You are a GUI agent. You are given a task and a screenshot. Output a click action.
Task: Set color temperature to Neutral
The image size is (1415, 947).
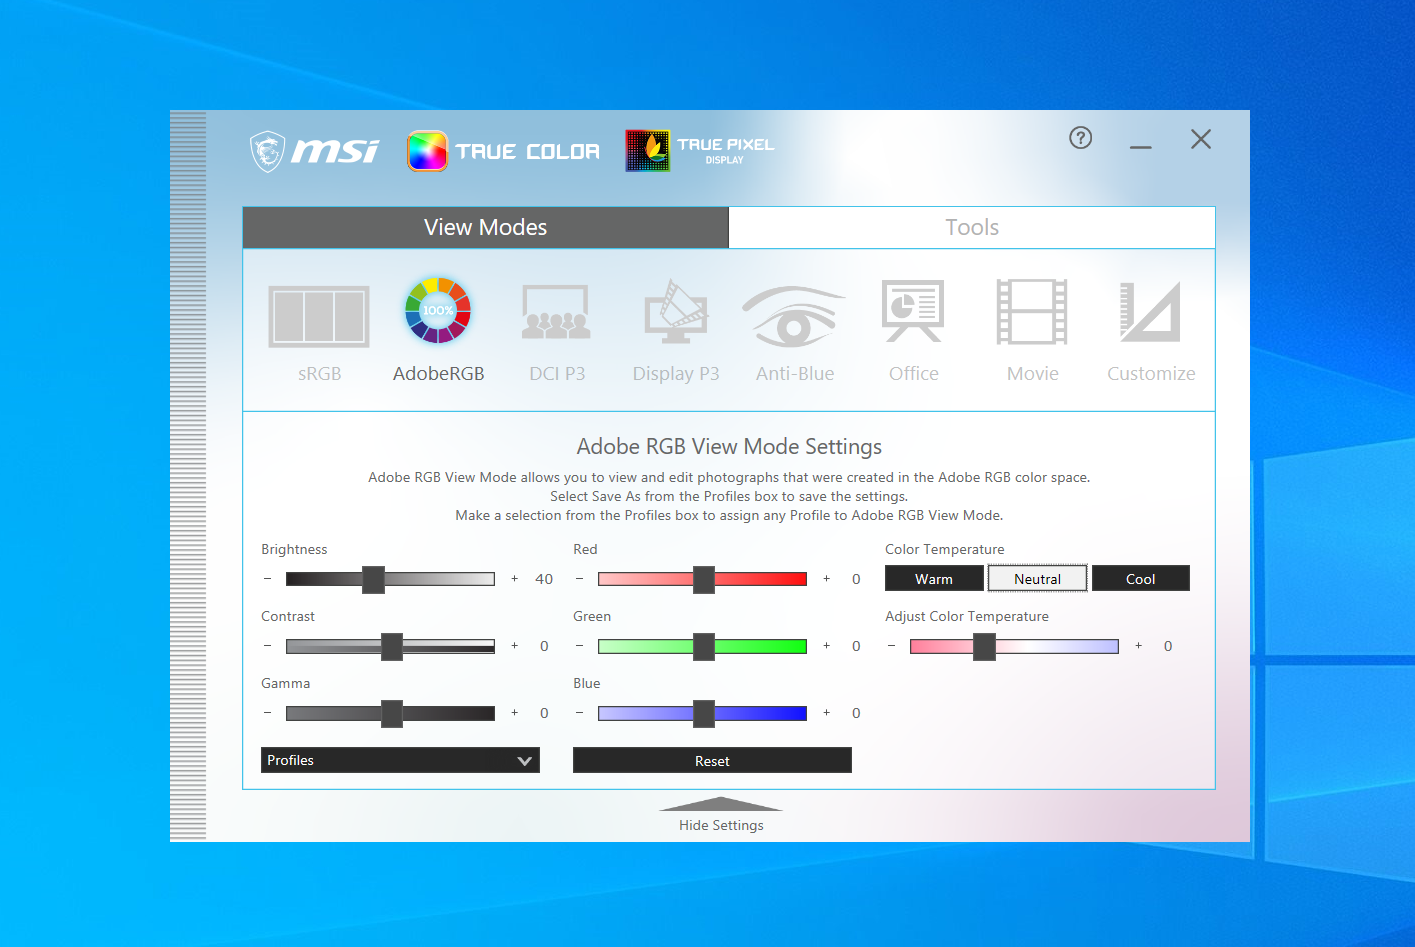pos(1037,579)
